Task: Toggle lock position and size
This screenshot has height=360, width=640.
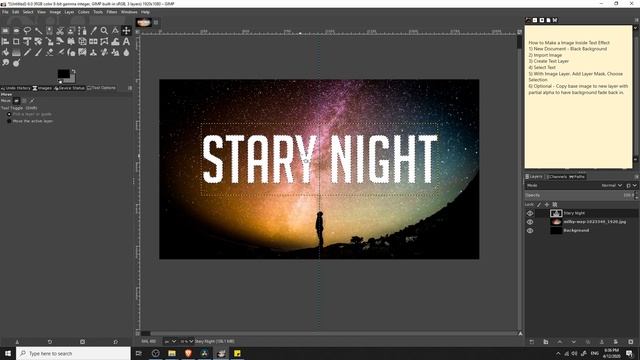Action: pos(547,204)
